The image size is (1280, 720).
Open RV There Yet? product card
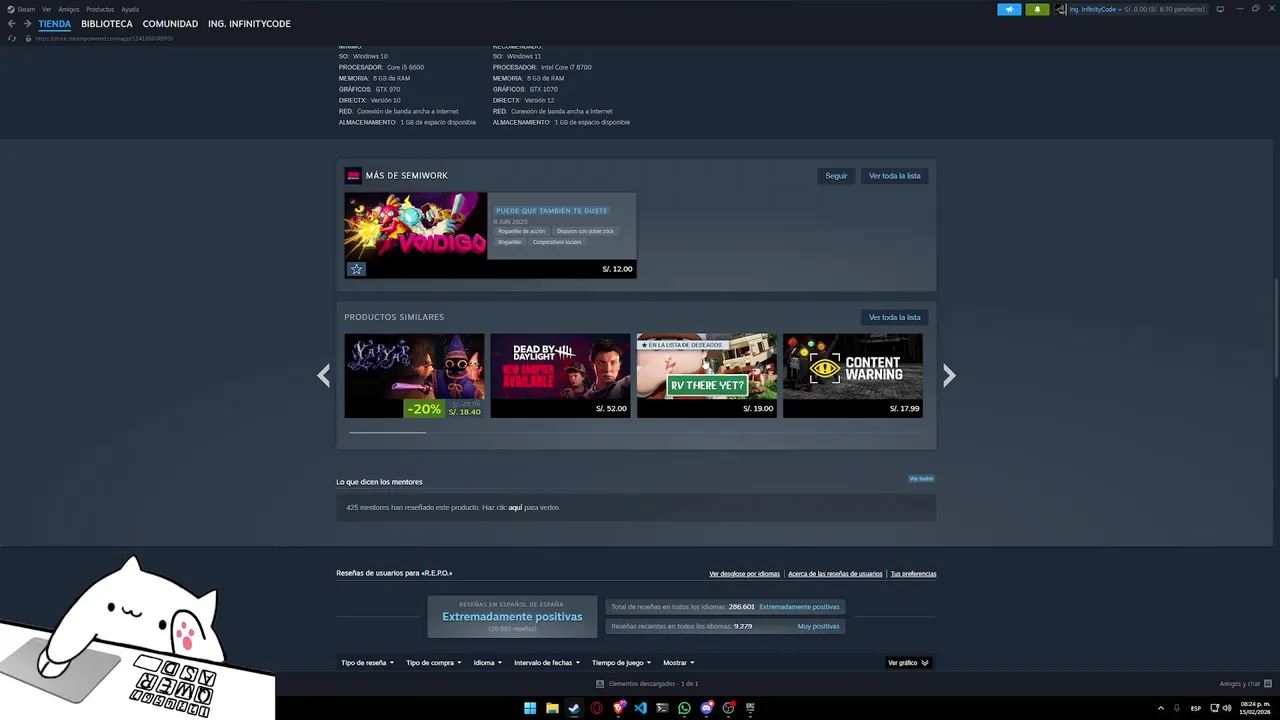click(x=706, y=376)
